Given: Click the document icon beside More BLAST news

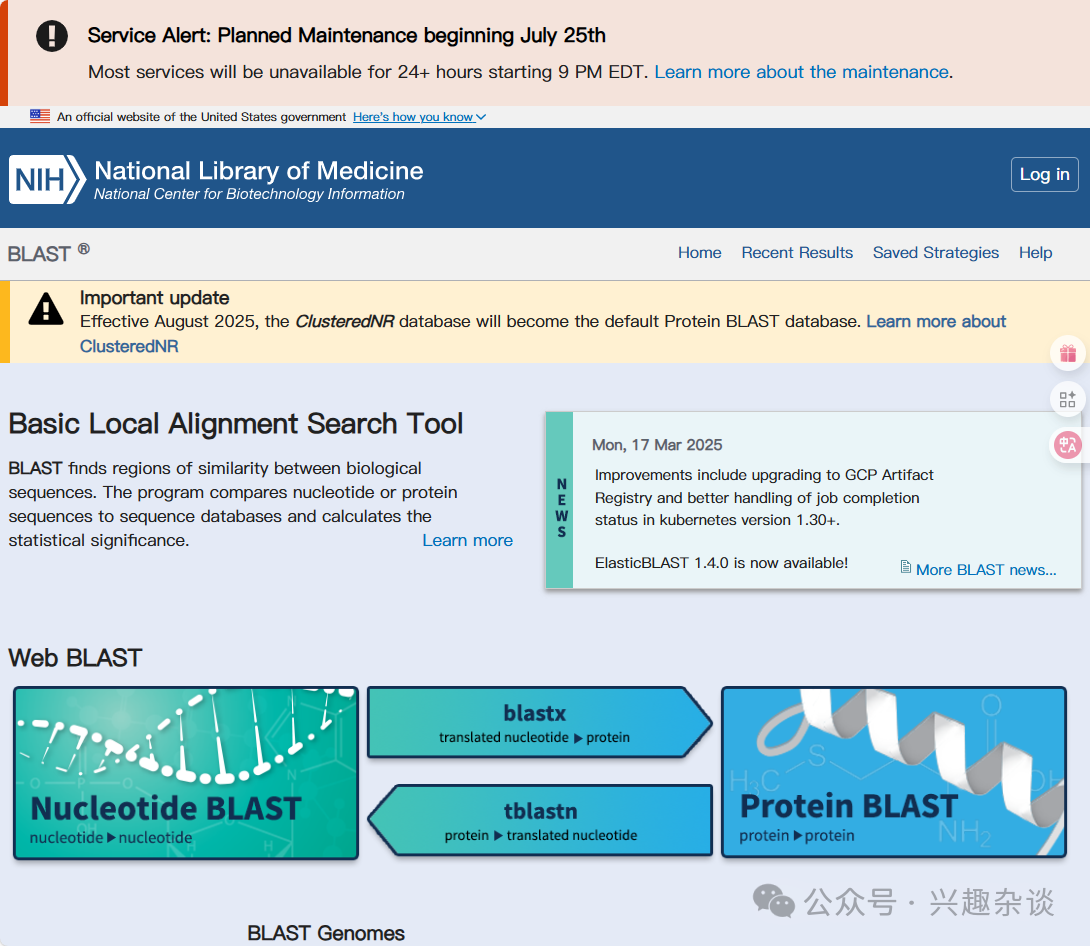Looking at the screenshot, I should point(906,568).
